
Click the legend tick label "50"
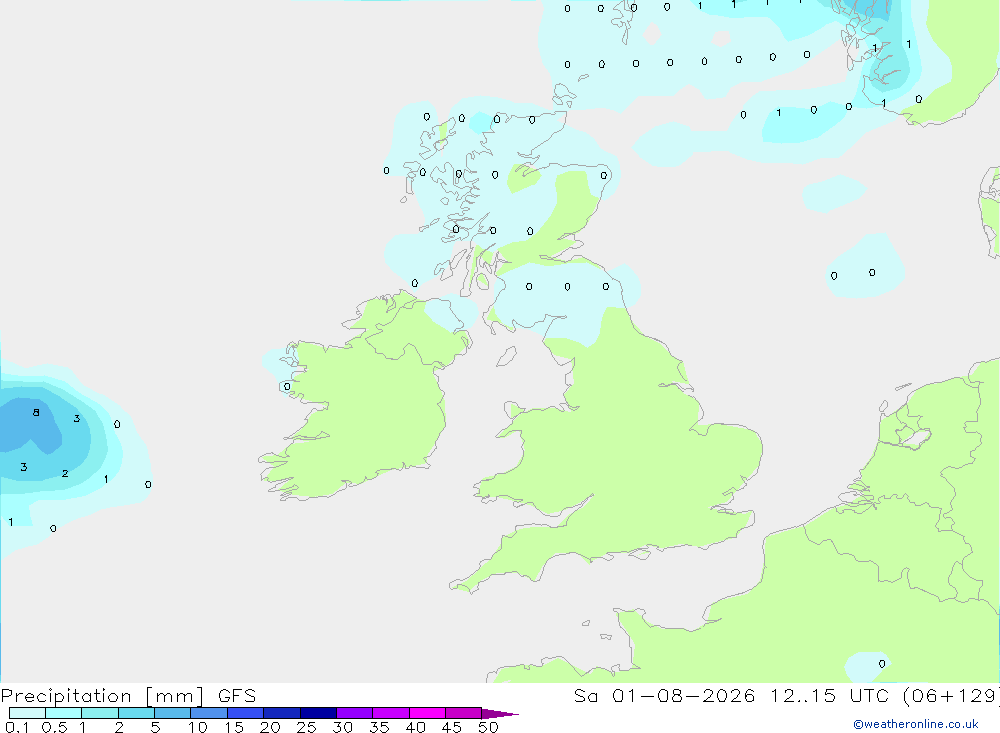[x=488, y=727]
